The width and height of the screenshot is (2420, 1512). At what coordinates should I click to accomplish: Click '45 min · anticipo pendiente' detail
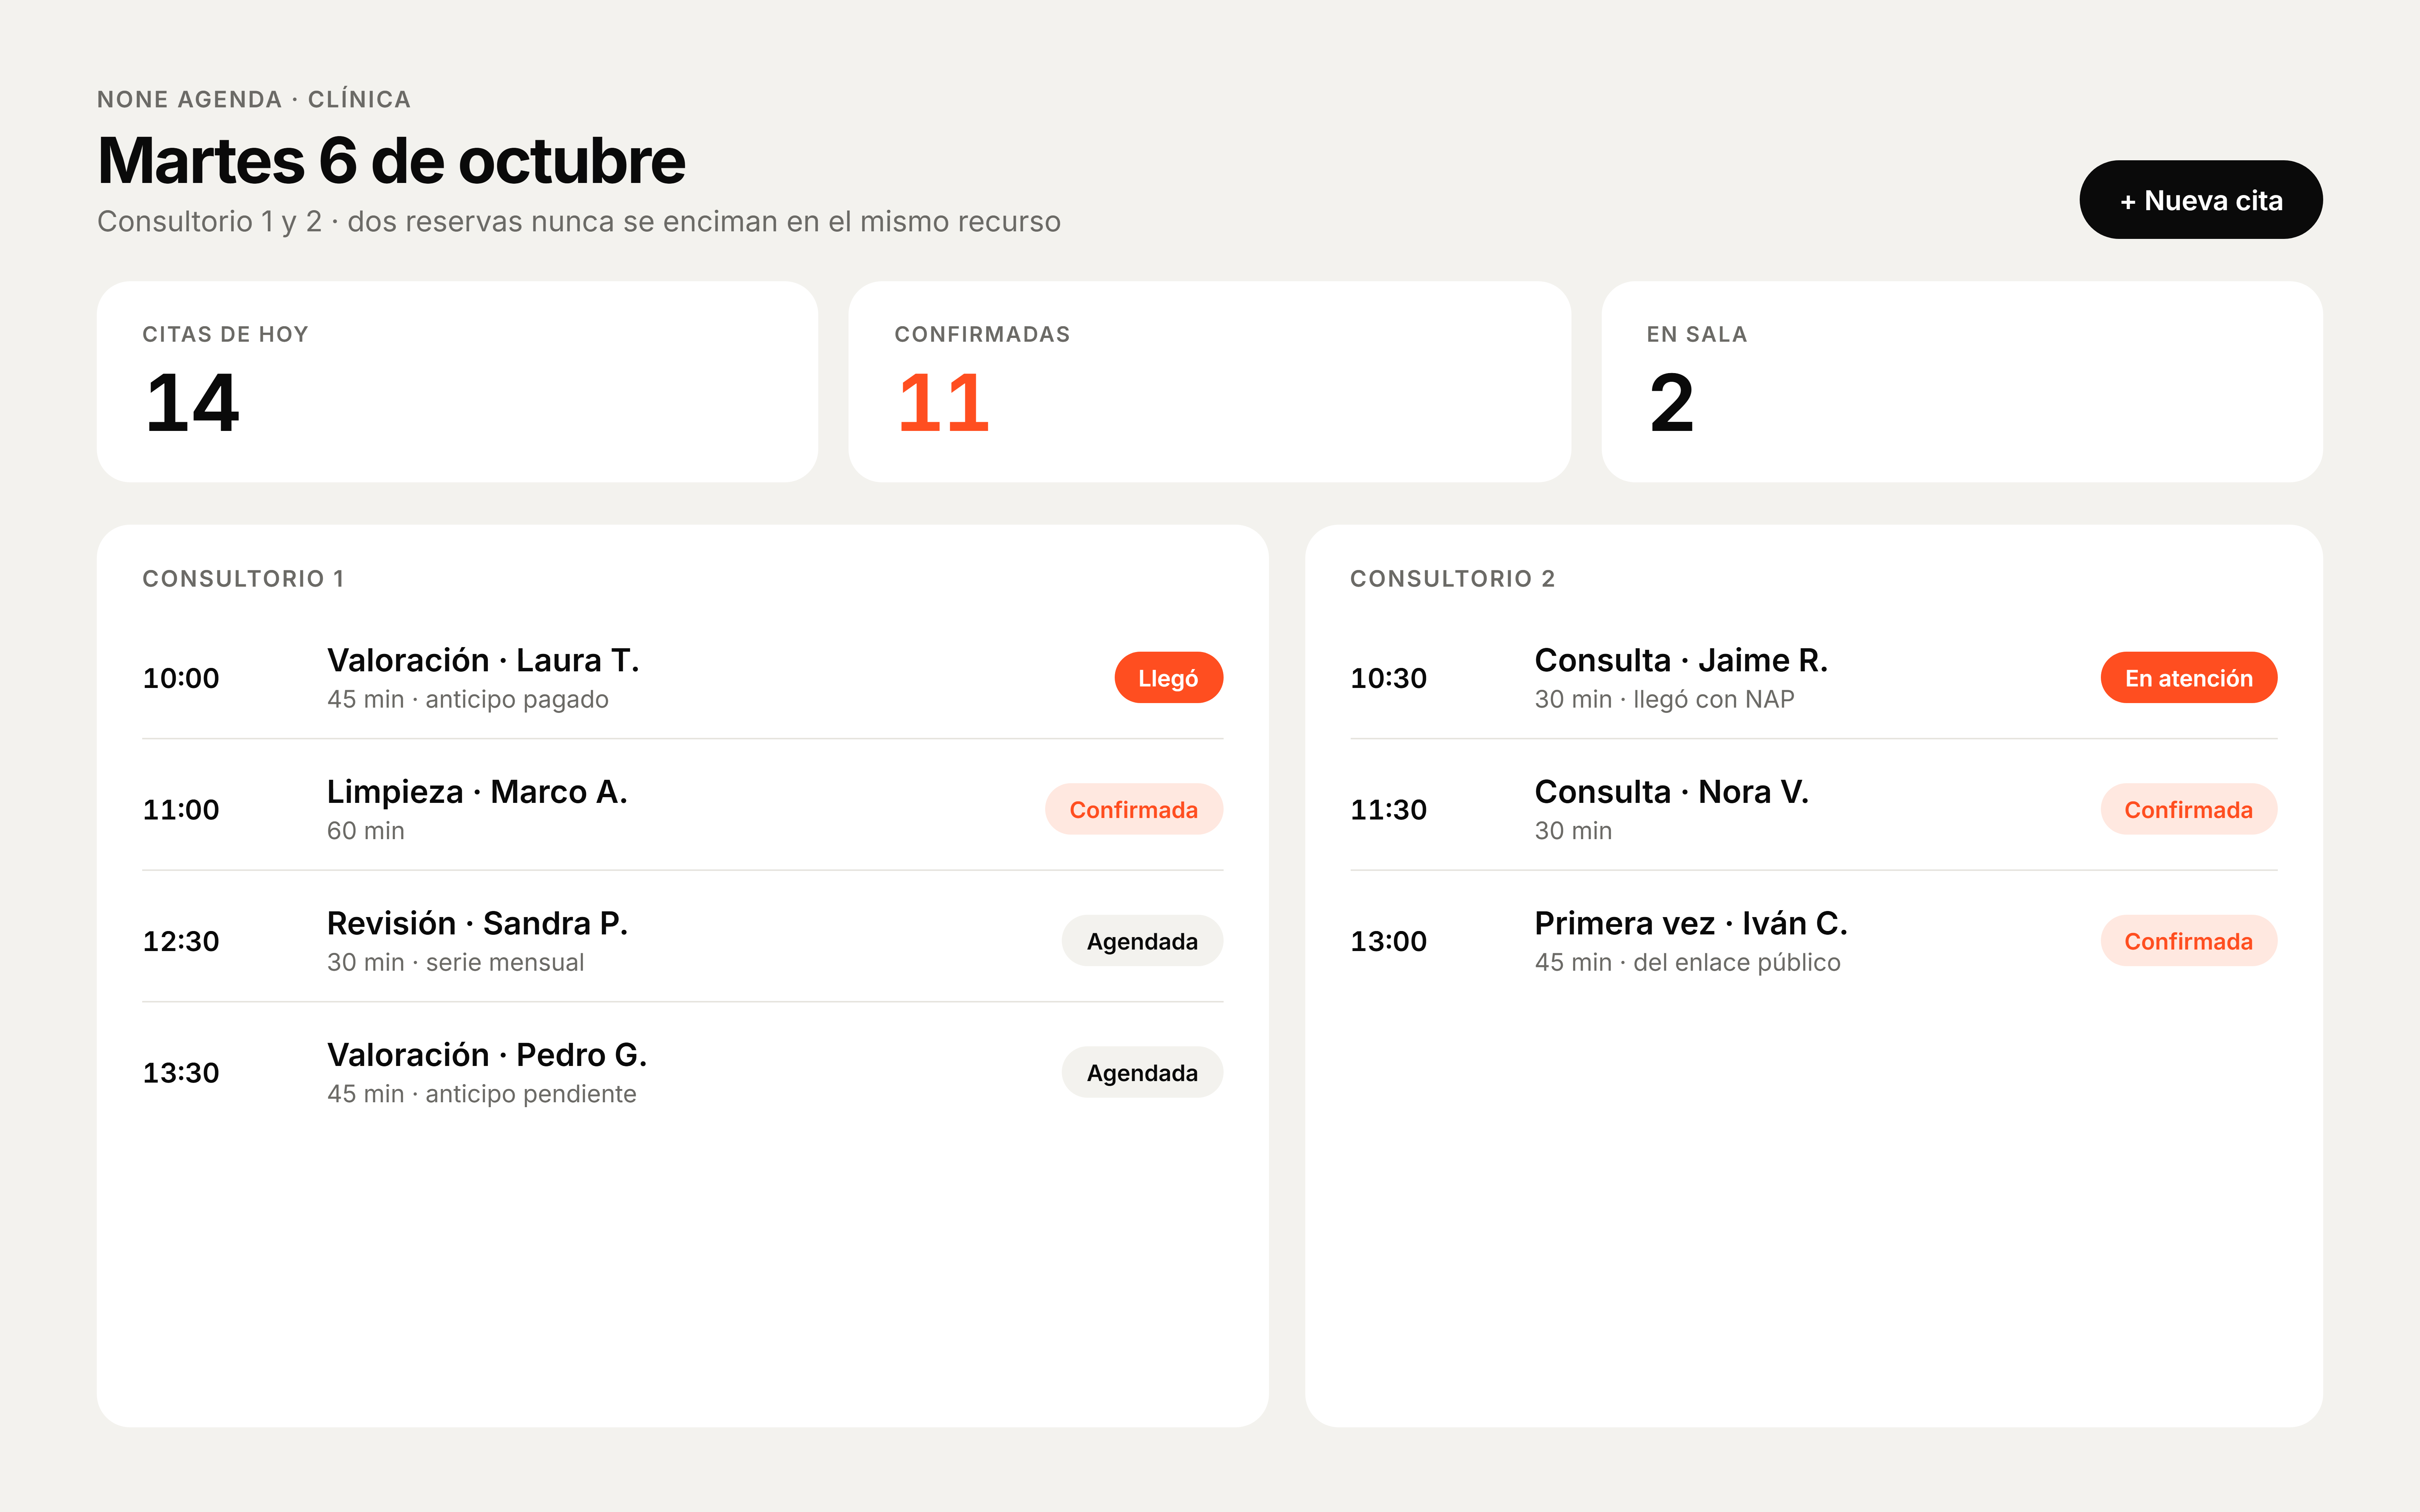pos(482,1094)
